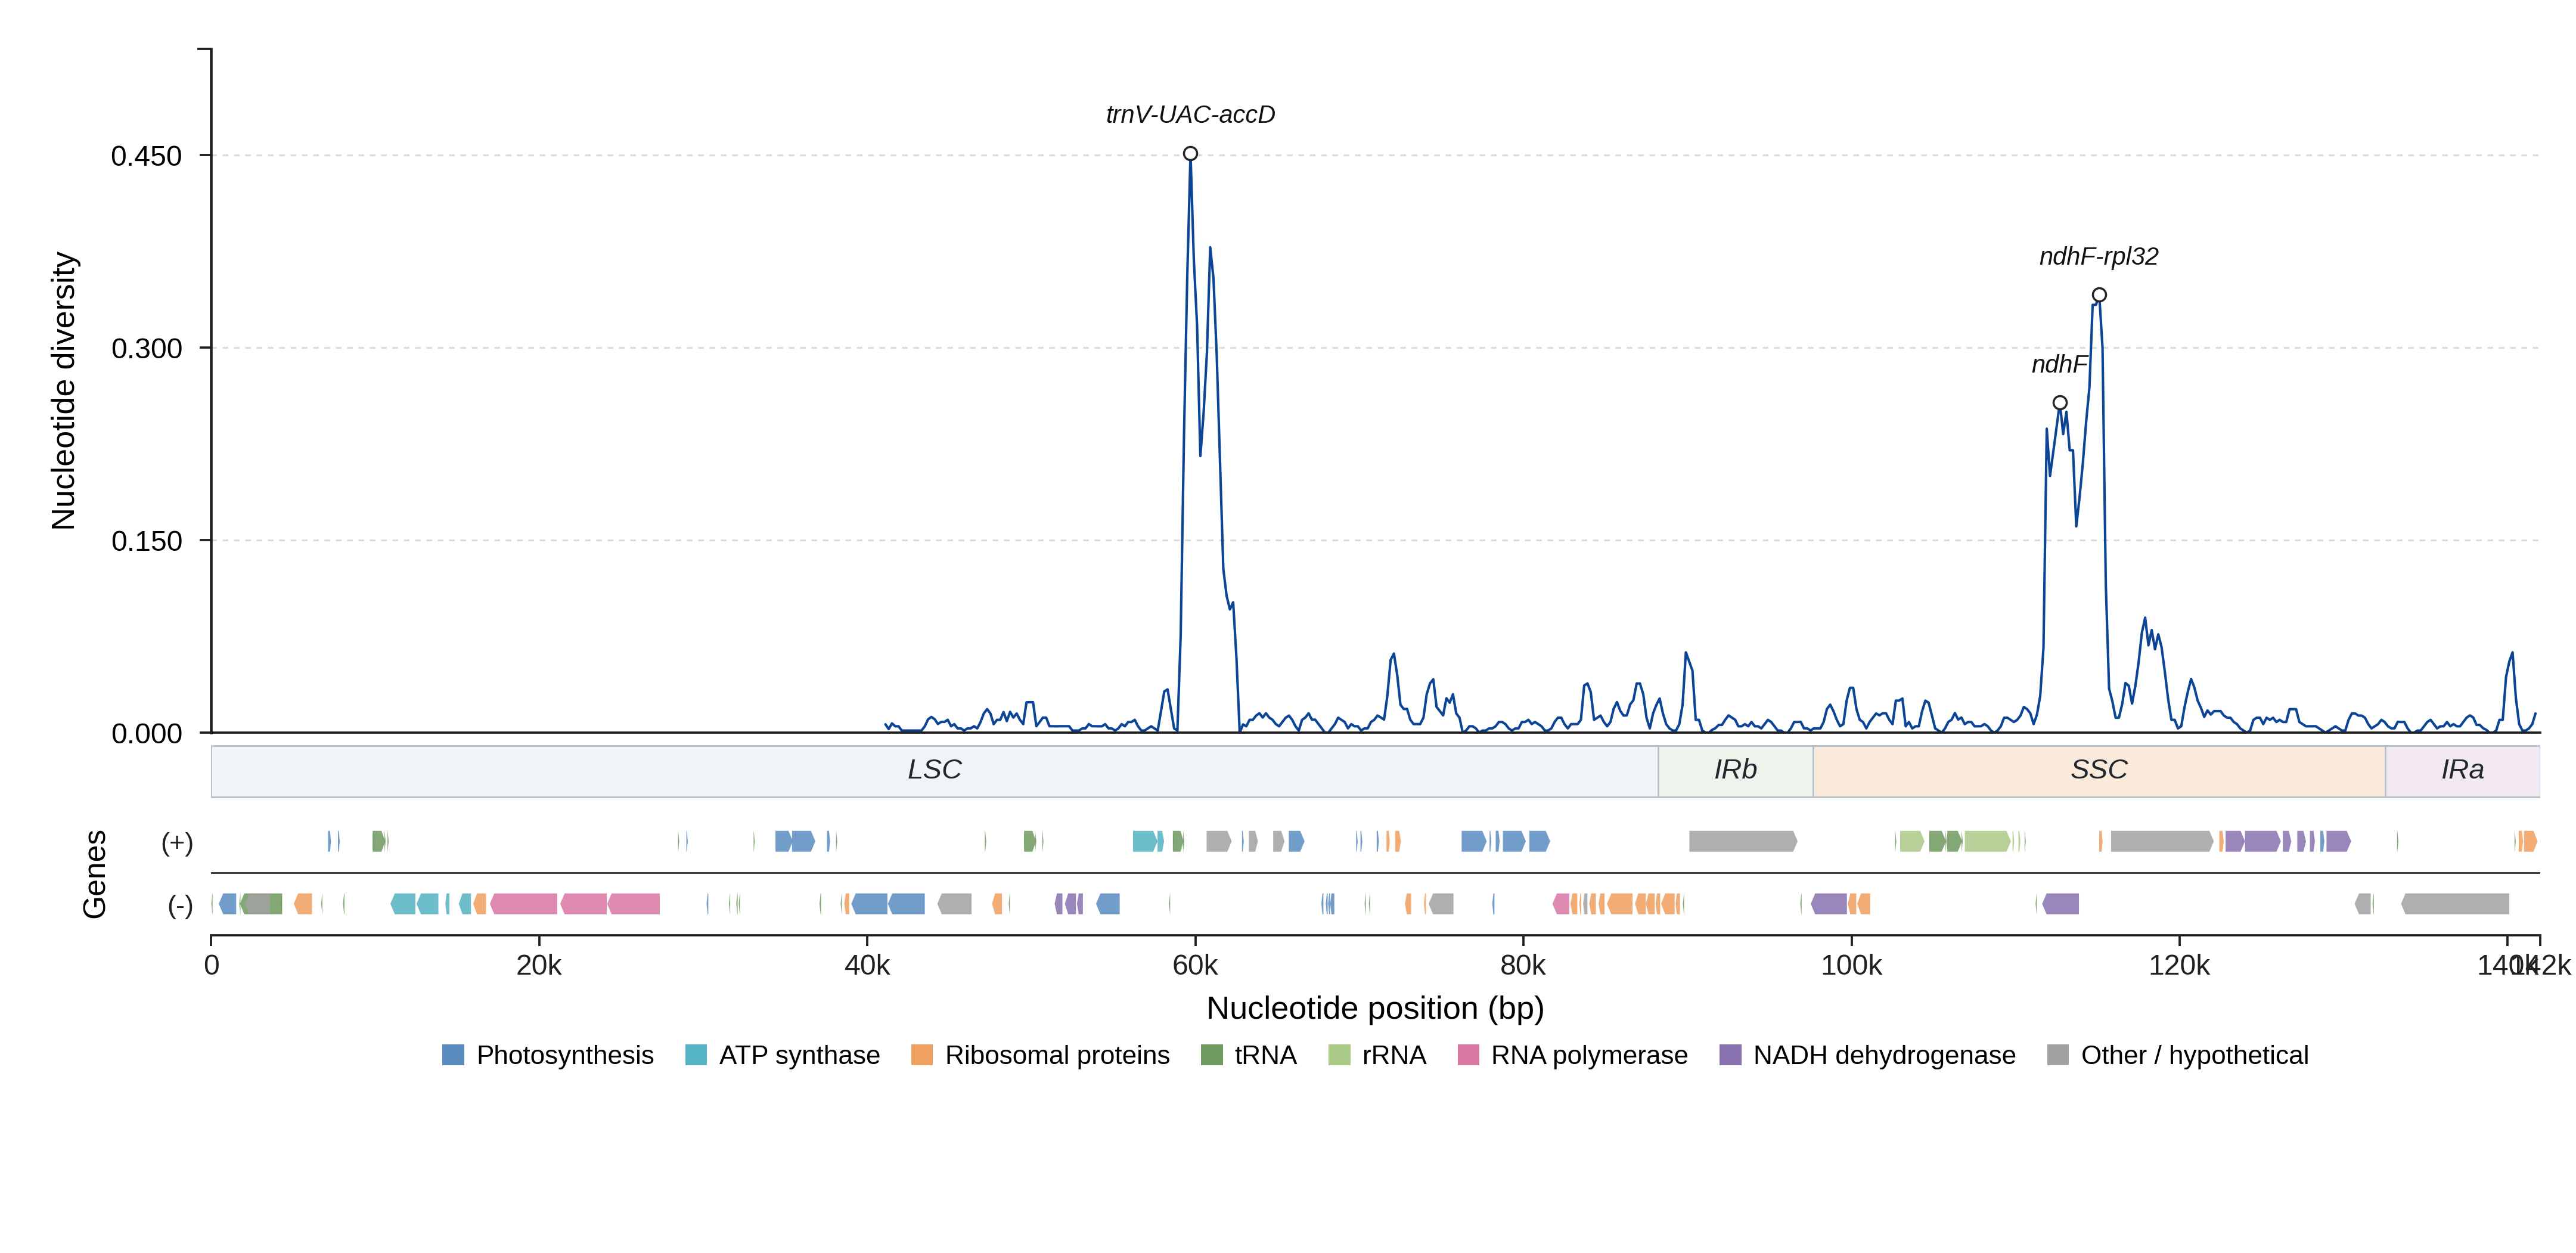Click the 0.150 y-axis tick label
Viewport: 2576px width, 1253px height.
pos(146,541)
